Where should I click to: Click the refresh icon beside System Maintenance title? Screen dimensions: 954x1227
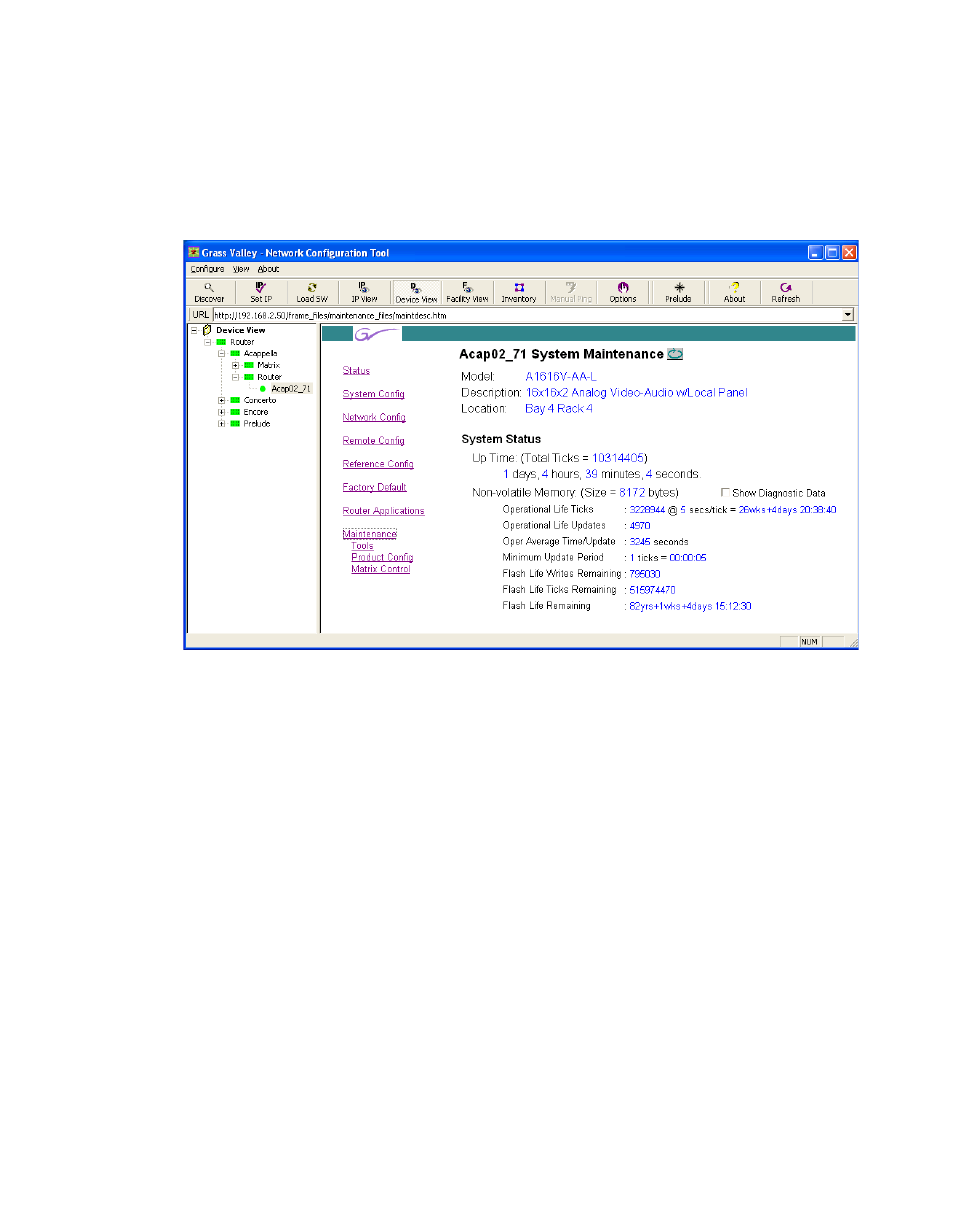(x=675, y=353)
